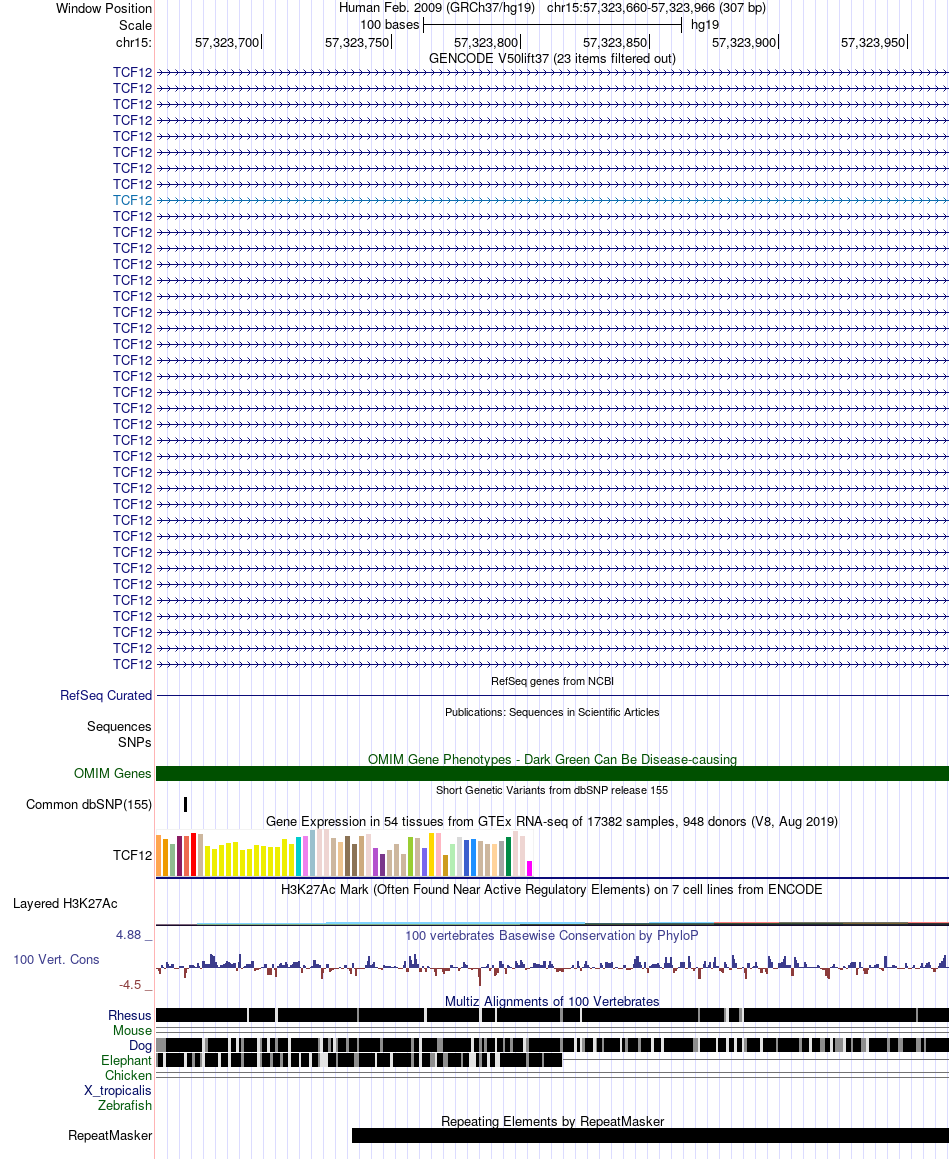
Task: Open Publications: Sequences in Scientific Articles title
Action: pos(552,712)
